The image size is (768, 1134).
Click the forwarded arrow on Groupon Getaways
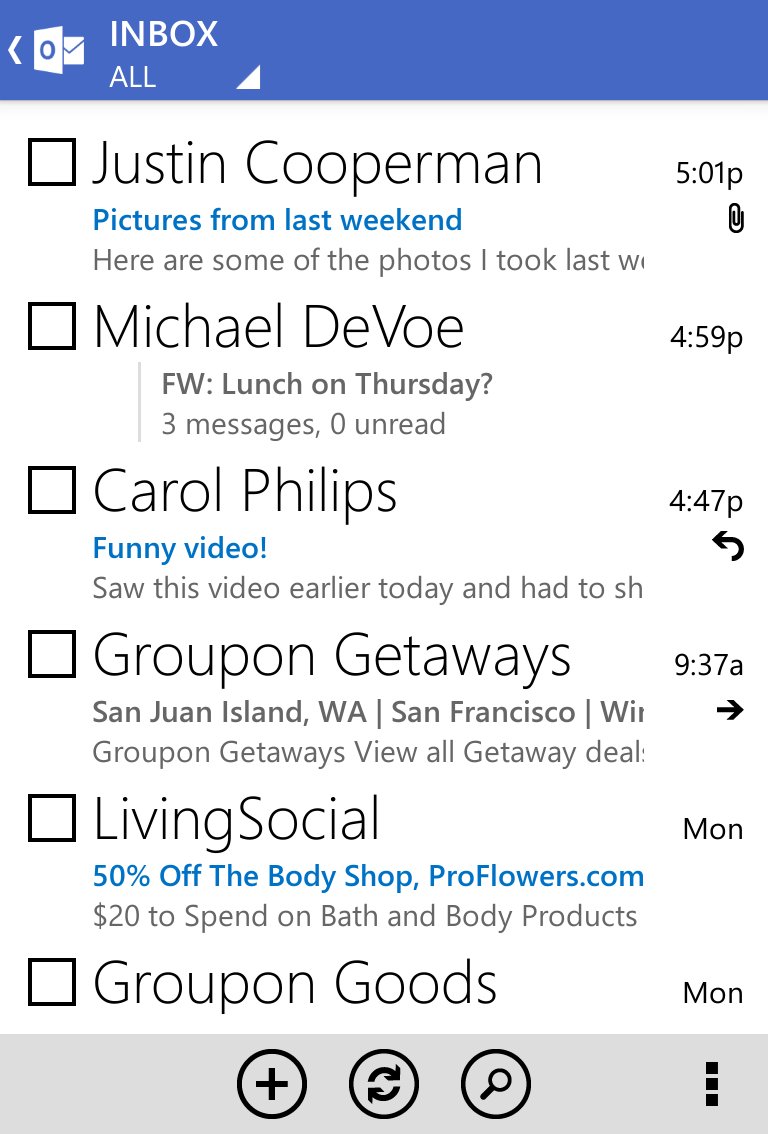(730, 711)
